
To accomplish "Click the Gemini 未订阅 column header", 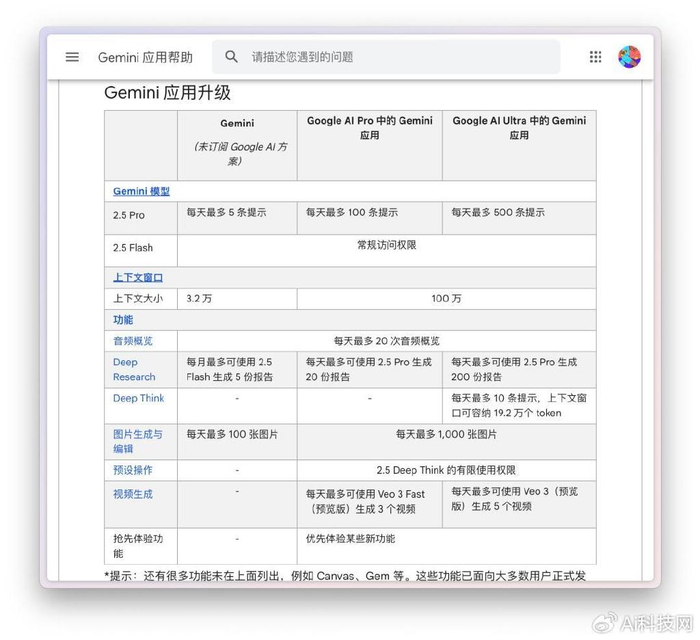I will click(x=237, y=145).
